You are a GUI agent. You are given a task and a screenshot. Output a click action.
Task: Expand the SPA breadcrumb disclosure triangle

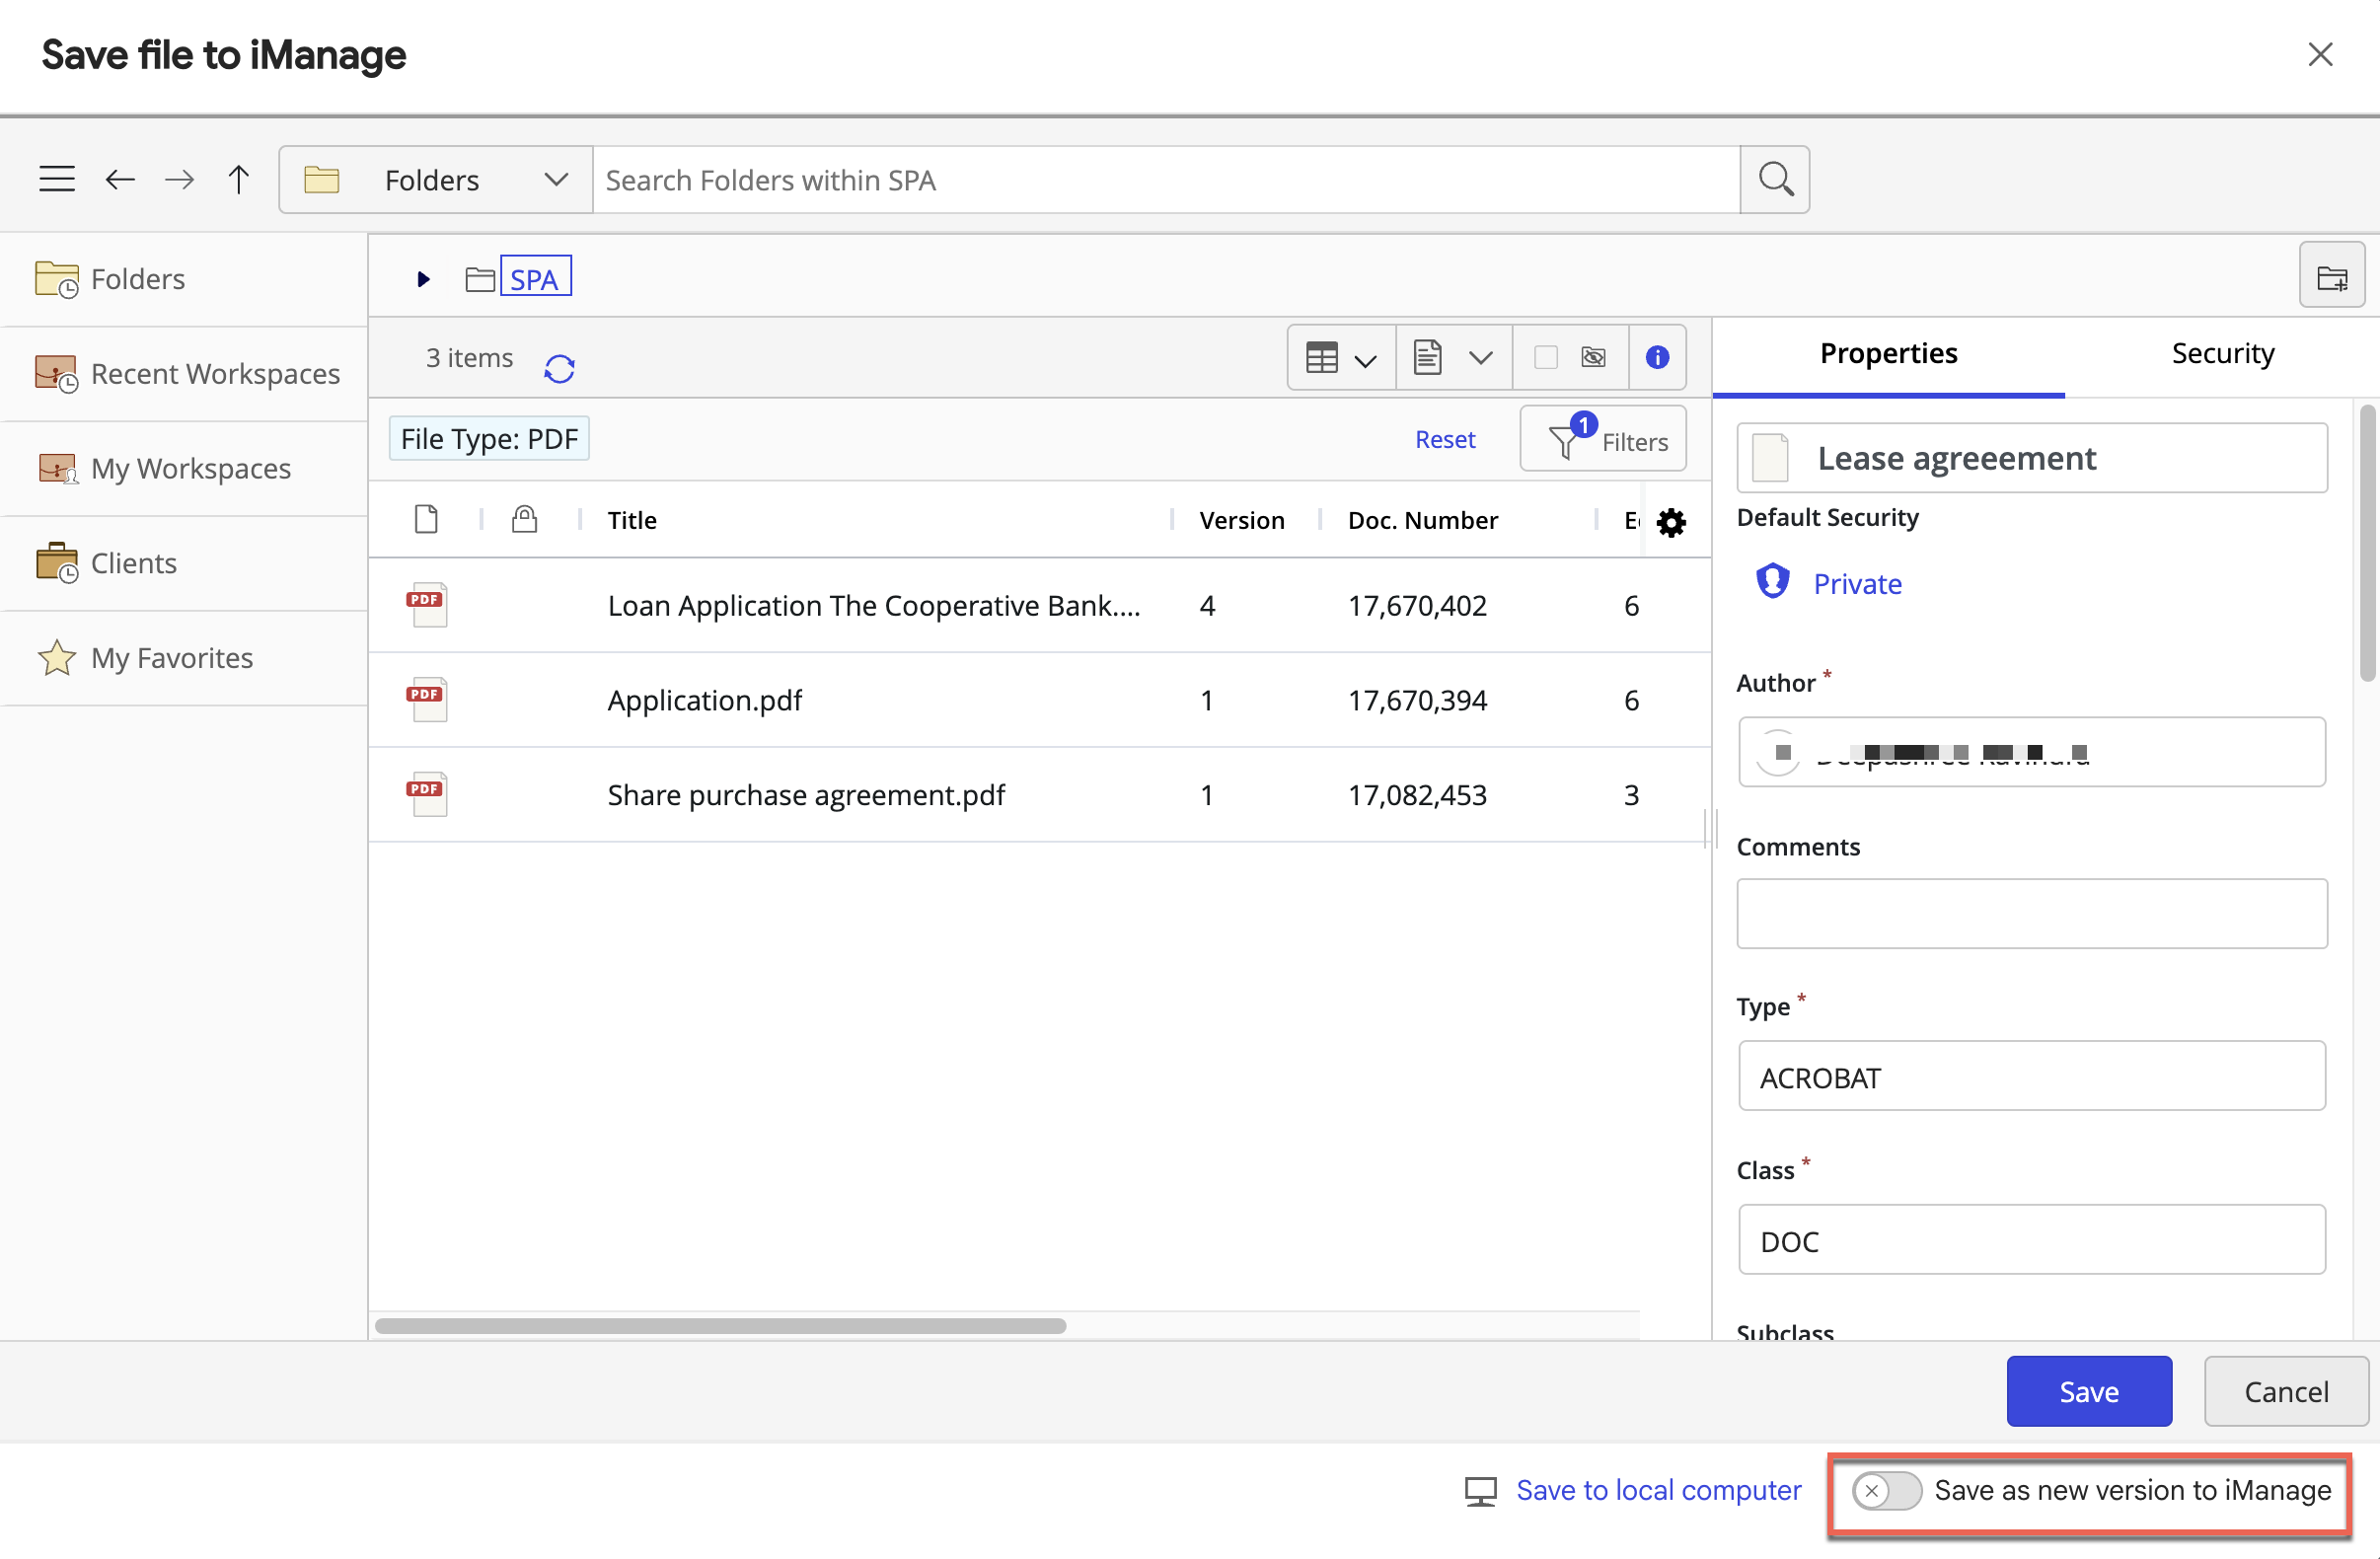click(x=422, y=278)
